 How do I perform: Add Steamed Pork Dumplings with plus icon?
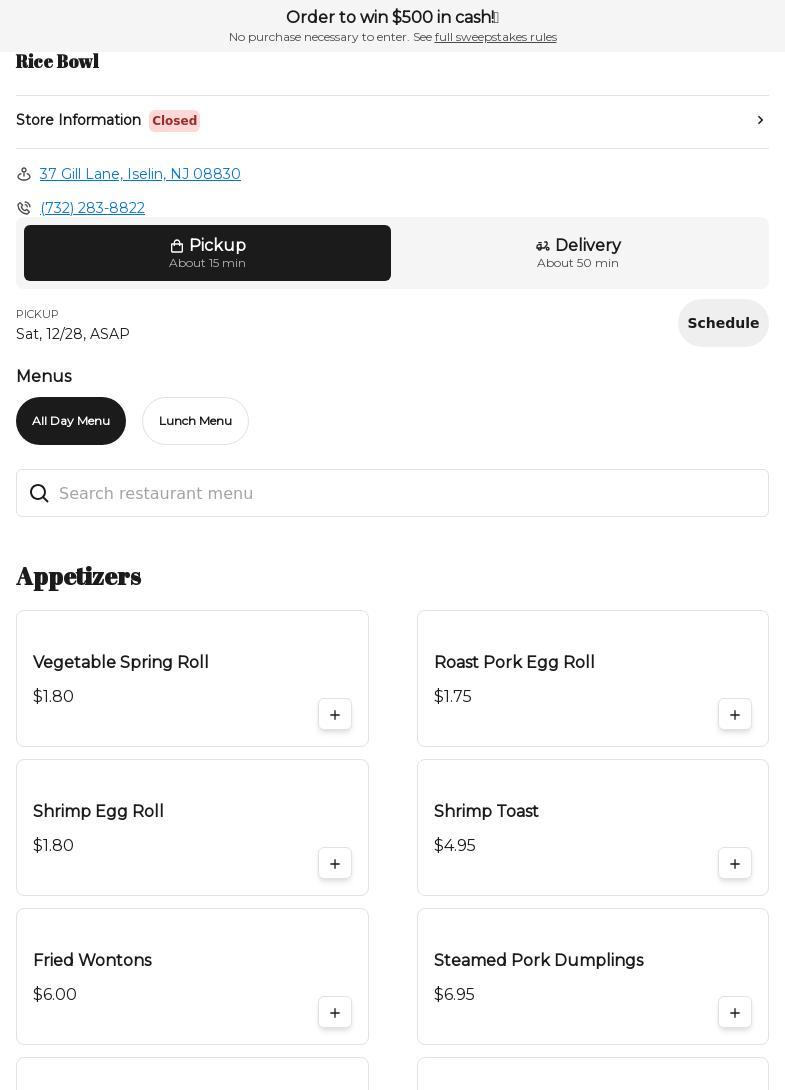[x=735, y=1013]
